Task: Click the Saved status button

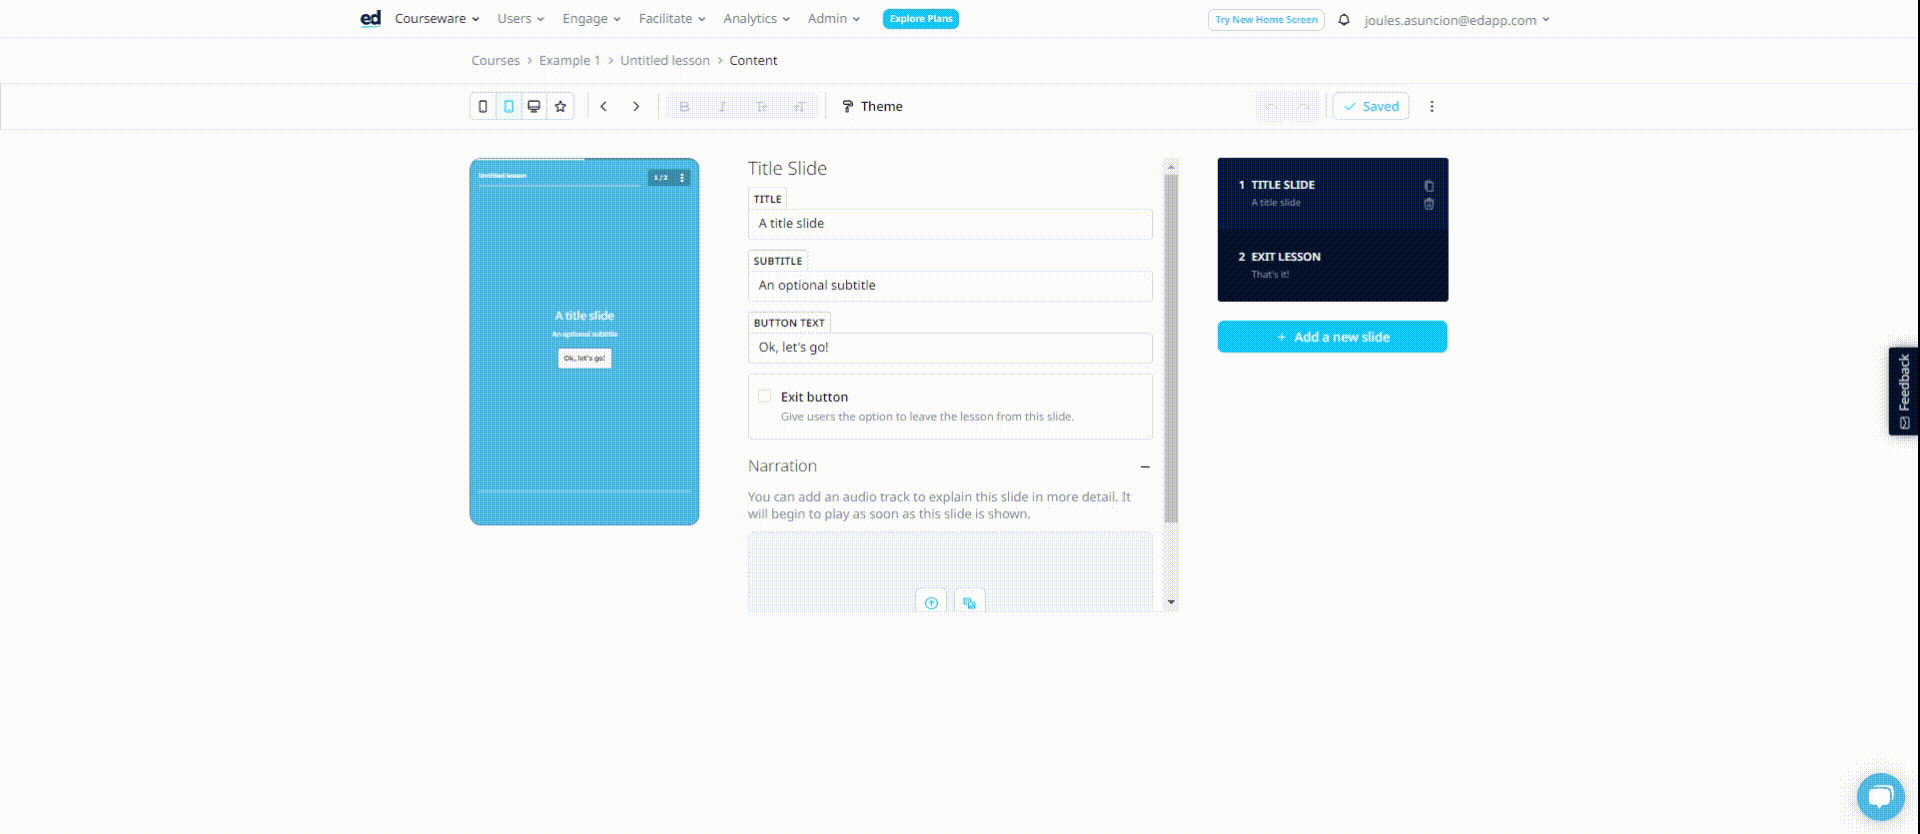Action: tap(1371, 106)
